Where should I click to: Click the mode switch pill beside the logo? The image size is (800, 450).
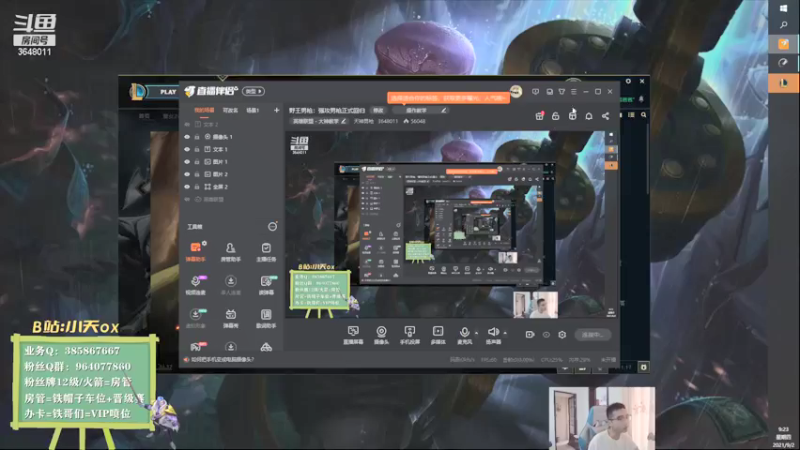(254, 91)
